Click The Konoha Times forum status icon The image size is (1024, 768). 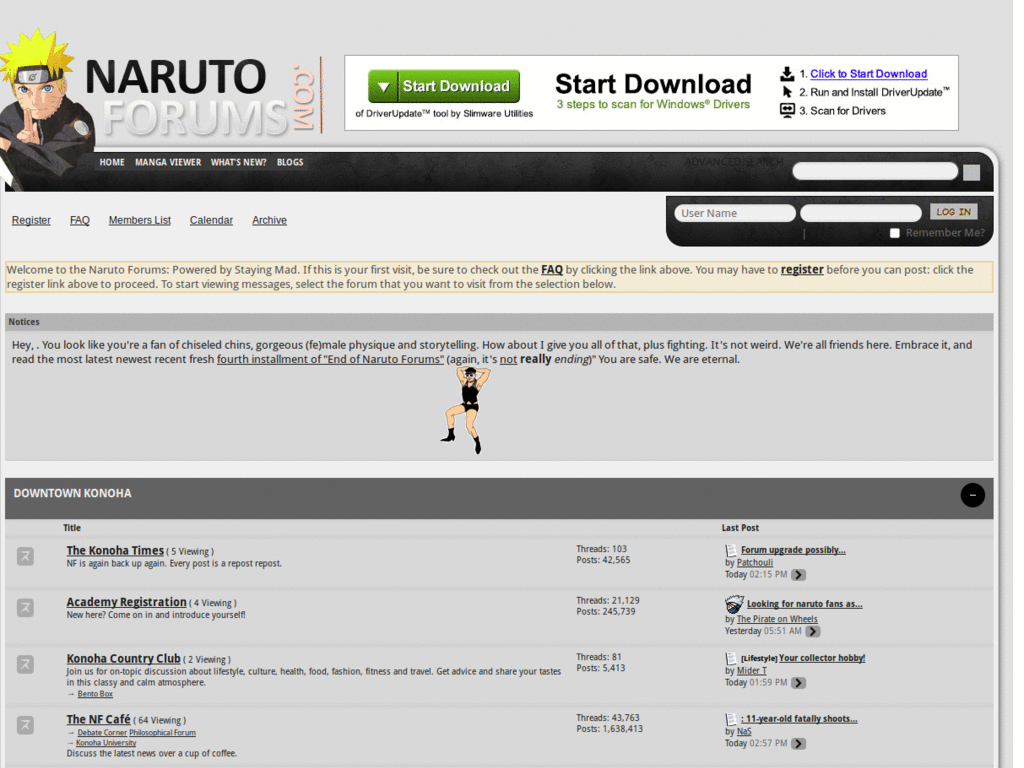[25, 556]
